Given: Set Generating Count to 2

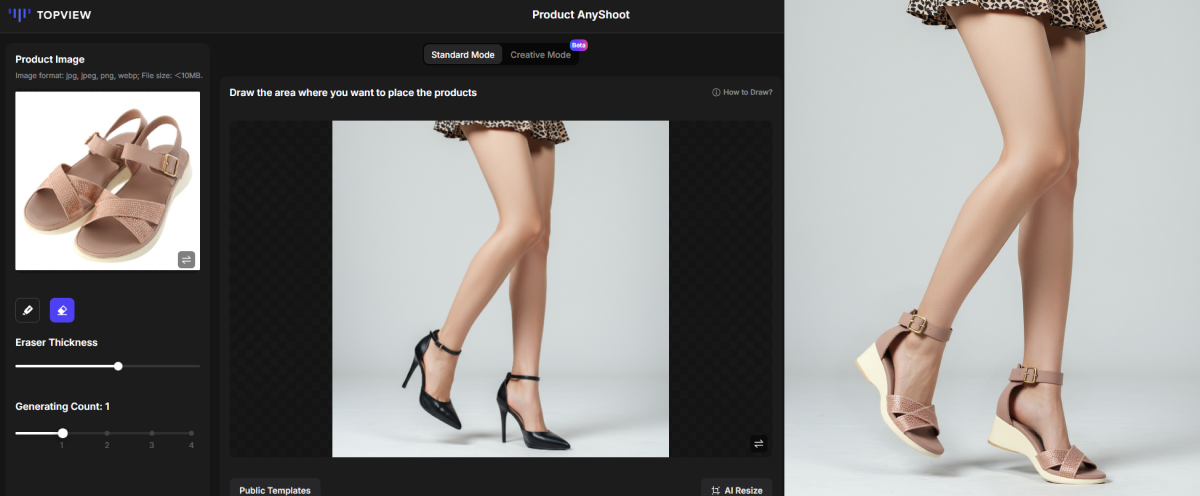Looking at the screenshot, I should (107, 433).
